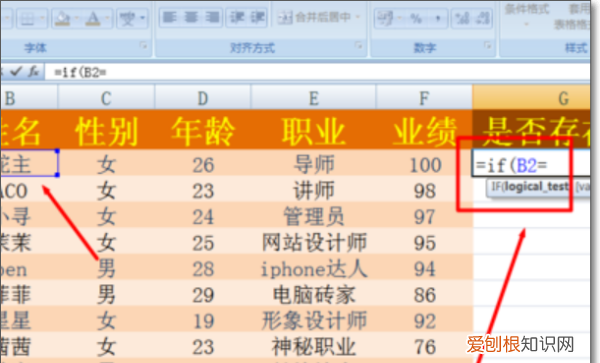
Task: Align text left
Action: coord(170,17)
